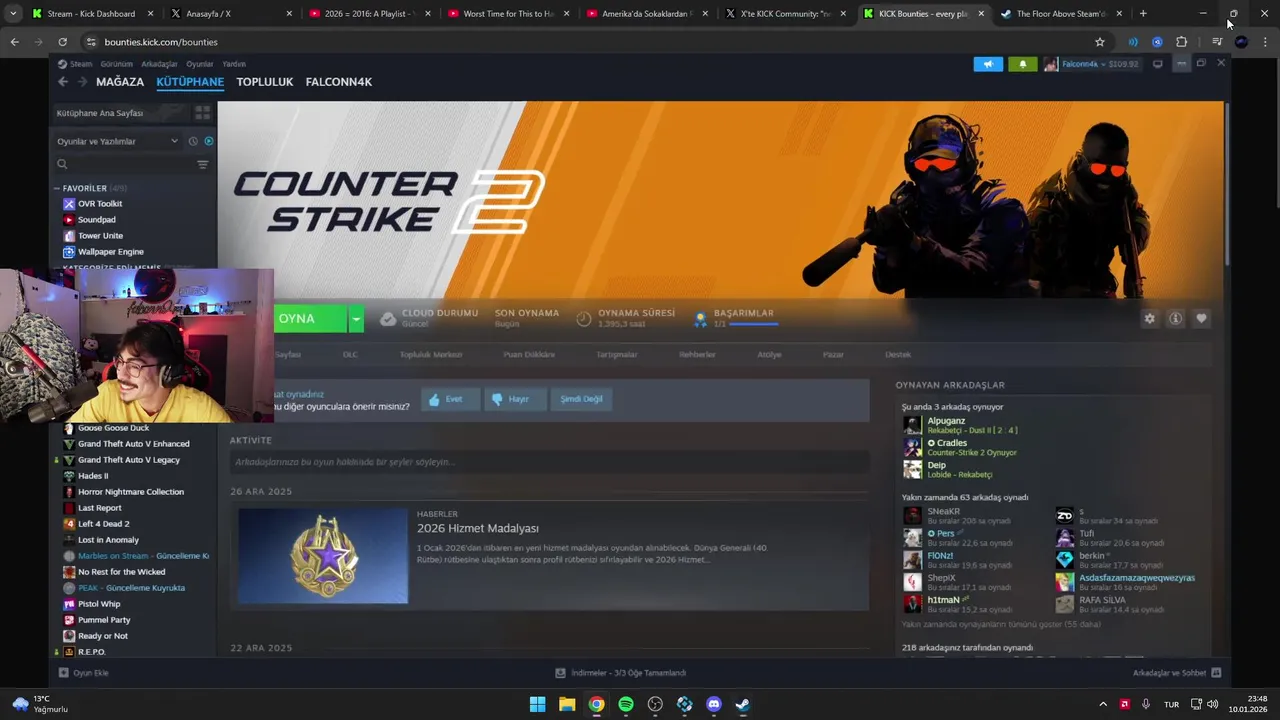Click the green OYNA play button
This screenshot has width=1280, height=720.
(309, 319)
